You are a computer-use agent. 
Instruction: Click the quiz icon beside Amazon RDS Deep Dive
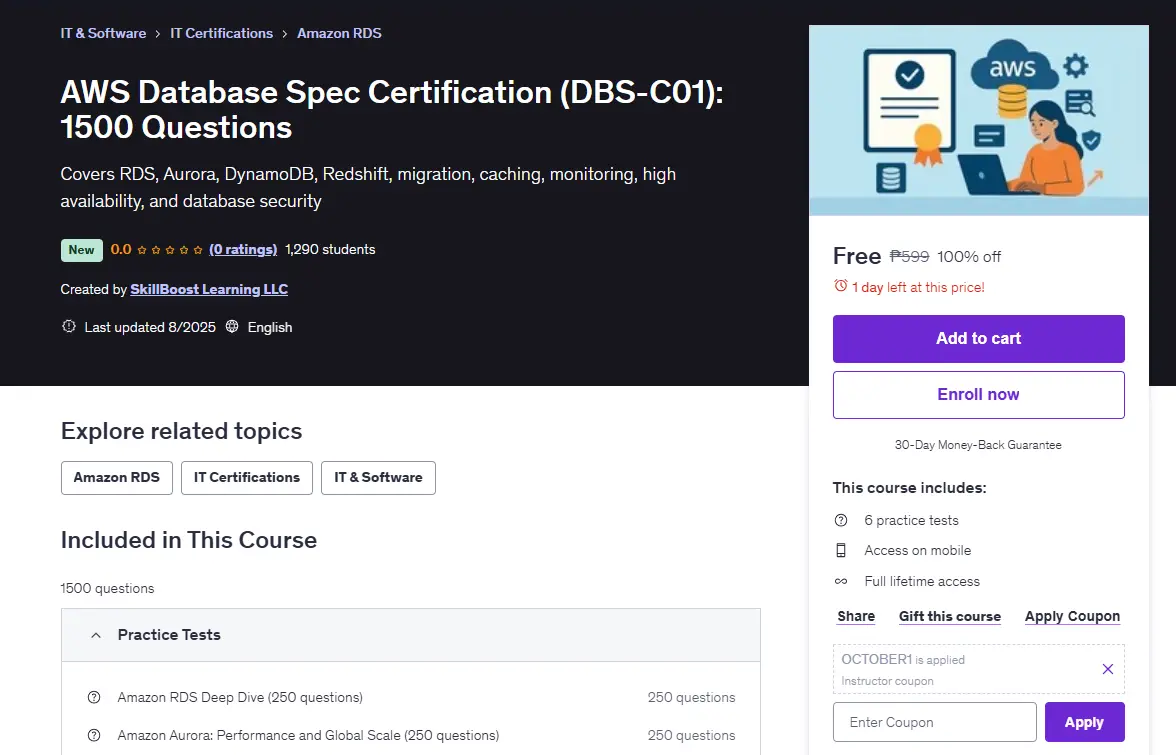94,697
